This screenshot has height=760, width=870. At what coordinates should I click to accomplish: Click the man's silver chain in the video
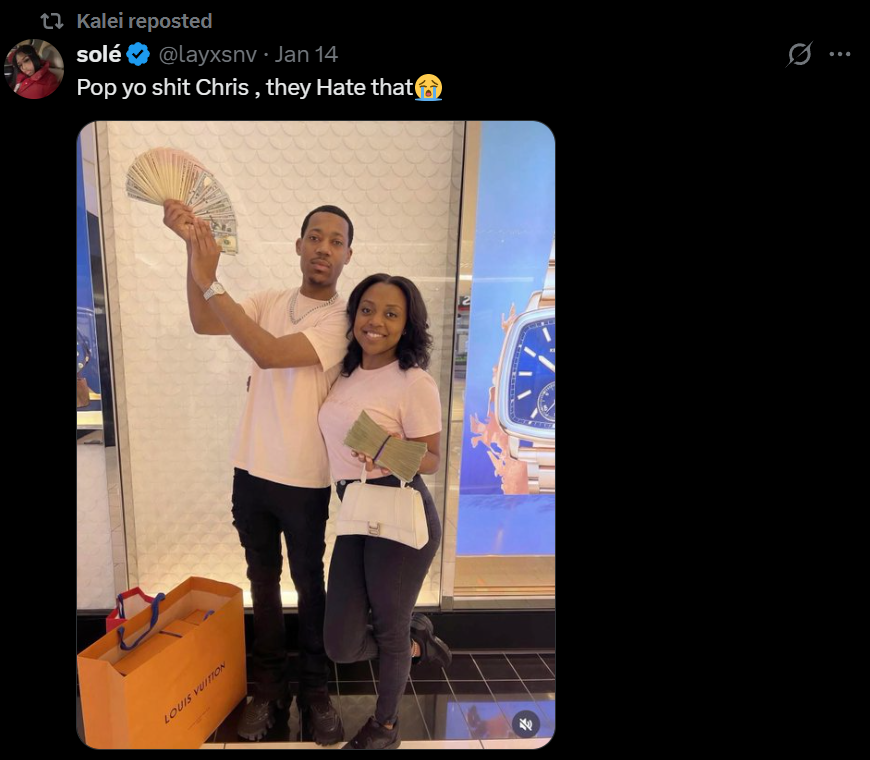tap(311, 308)
